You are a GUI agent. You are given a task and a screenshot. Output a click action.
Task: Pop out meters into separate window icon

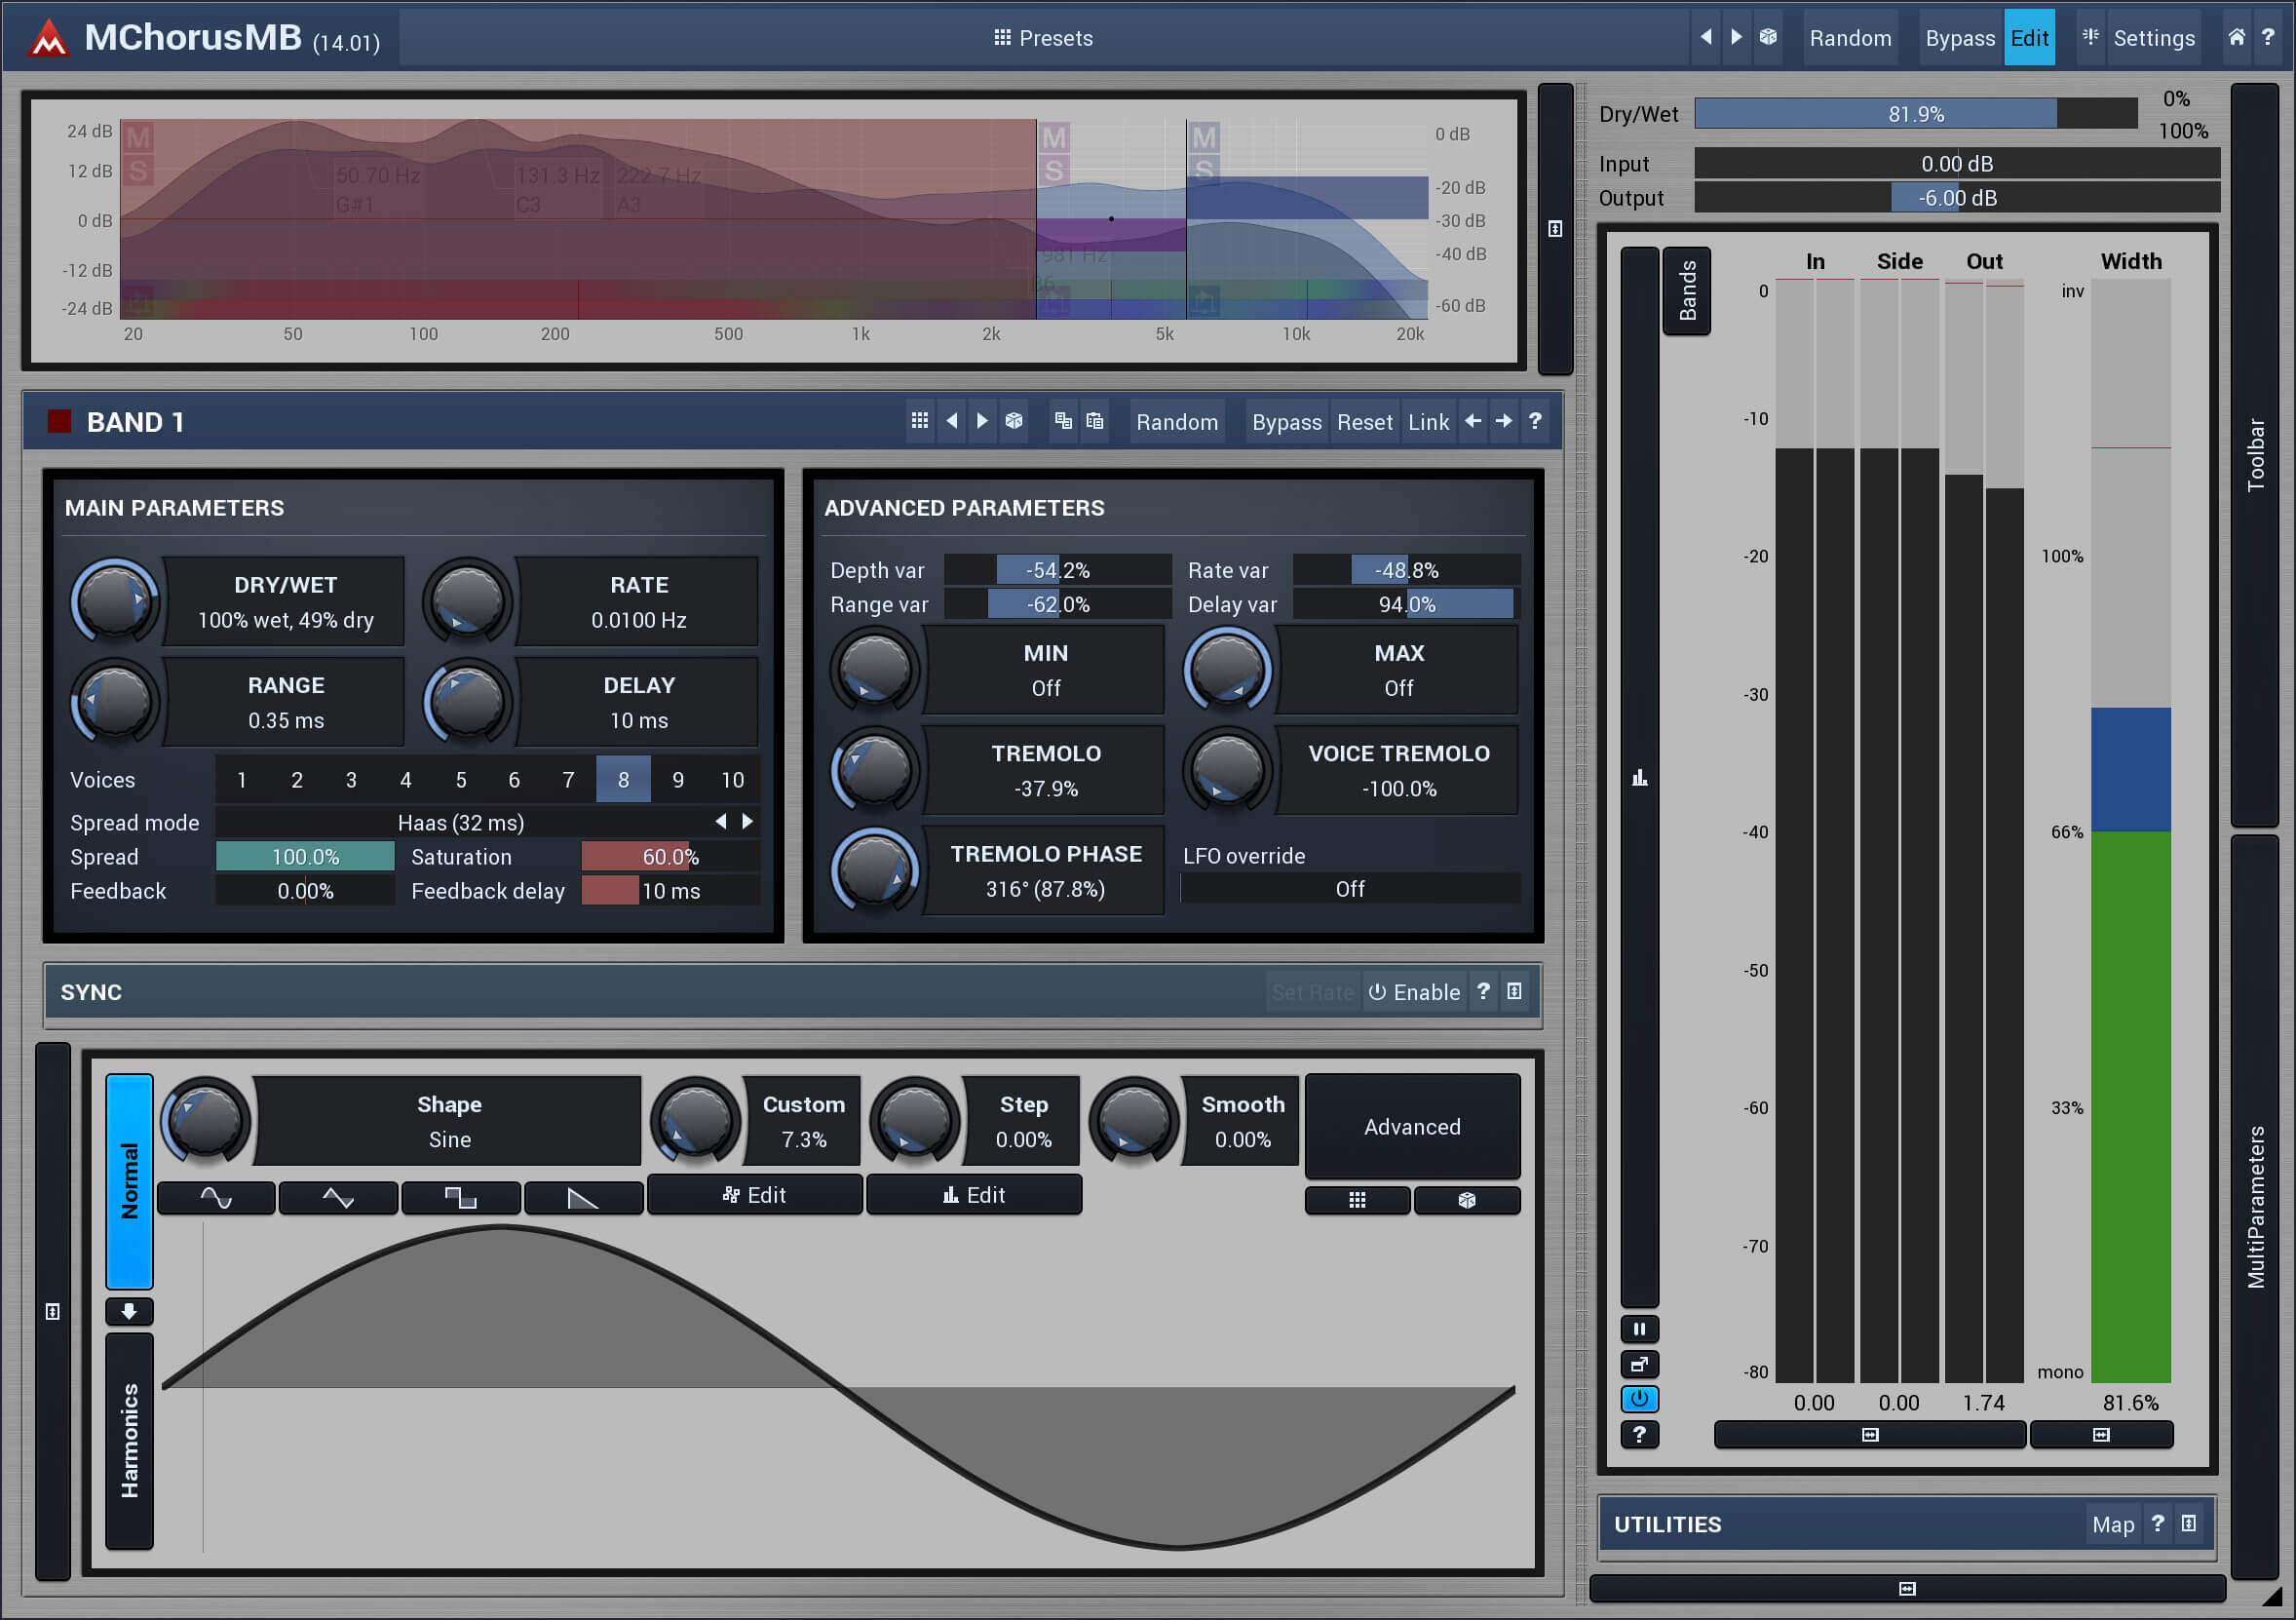(1640, 1364)
